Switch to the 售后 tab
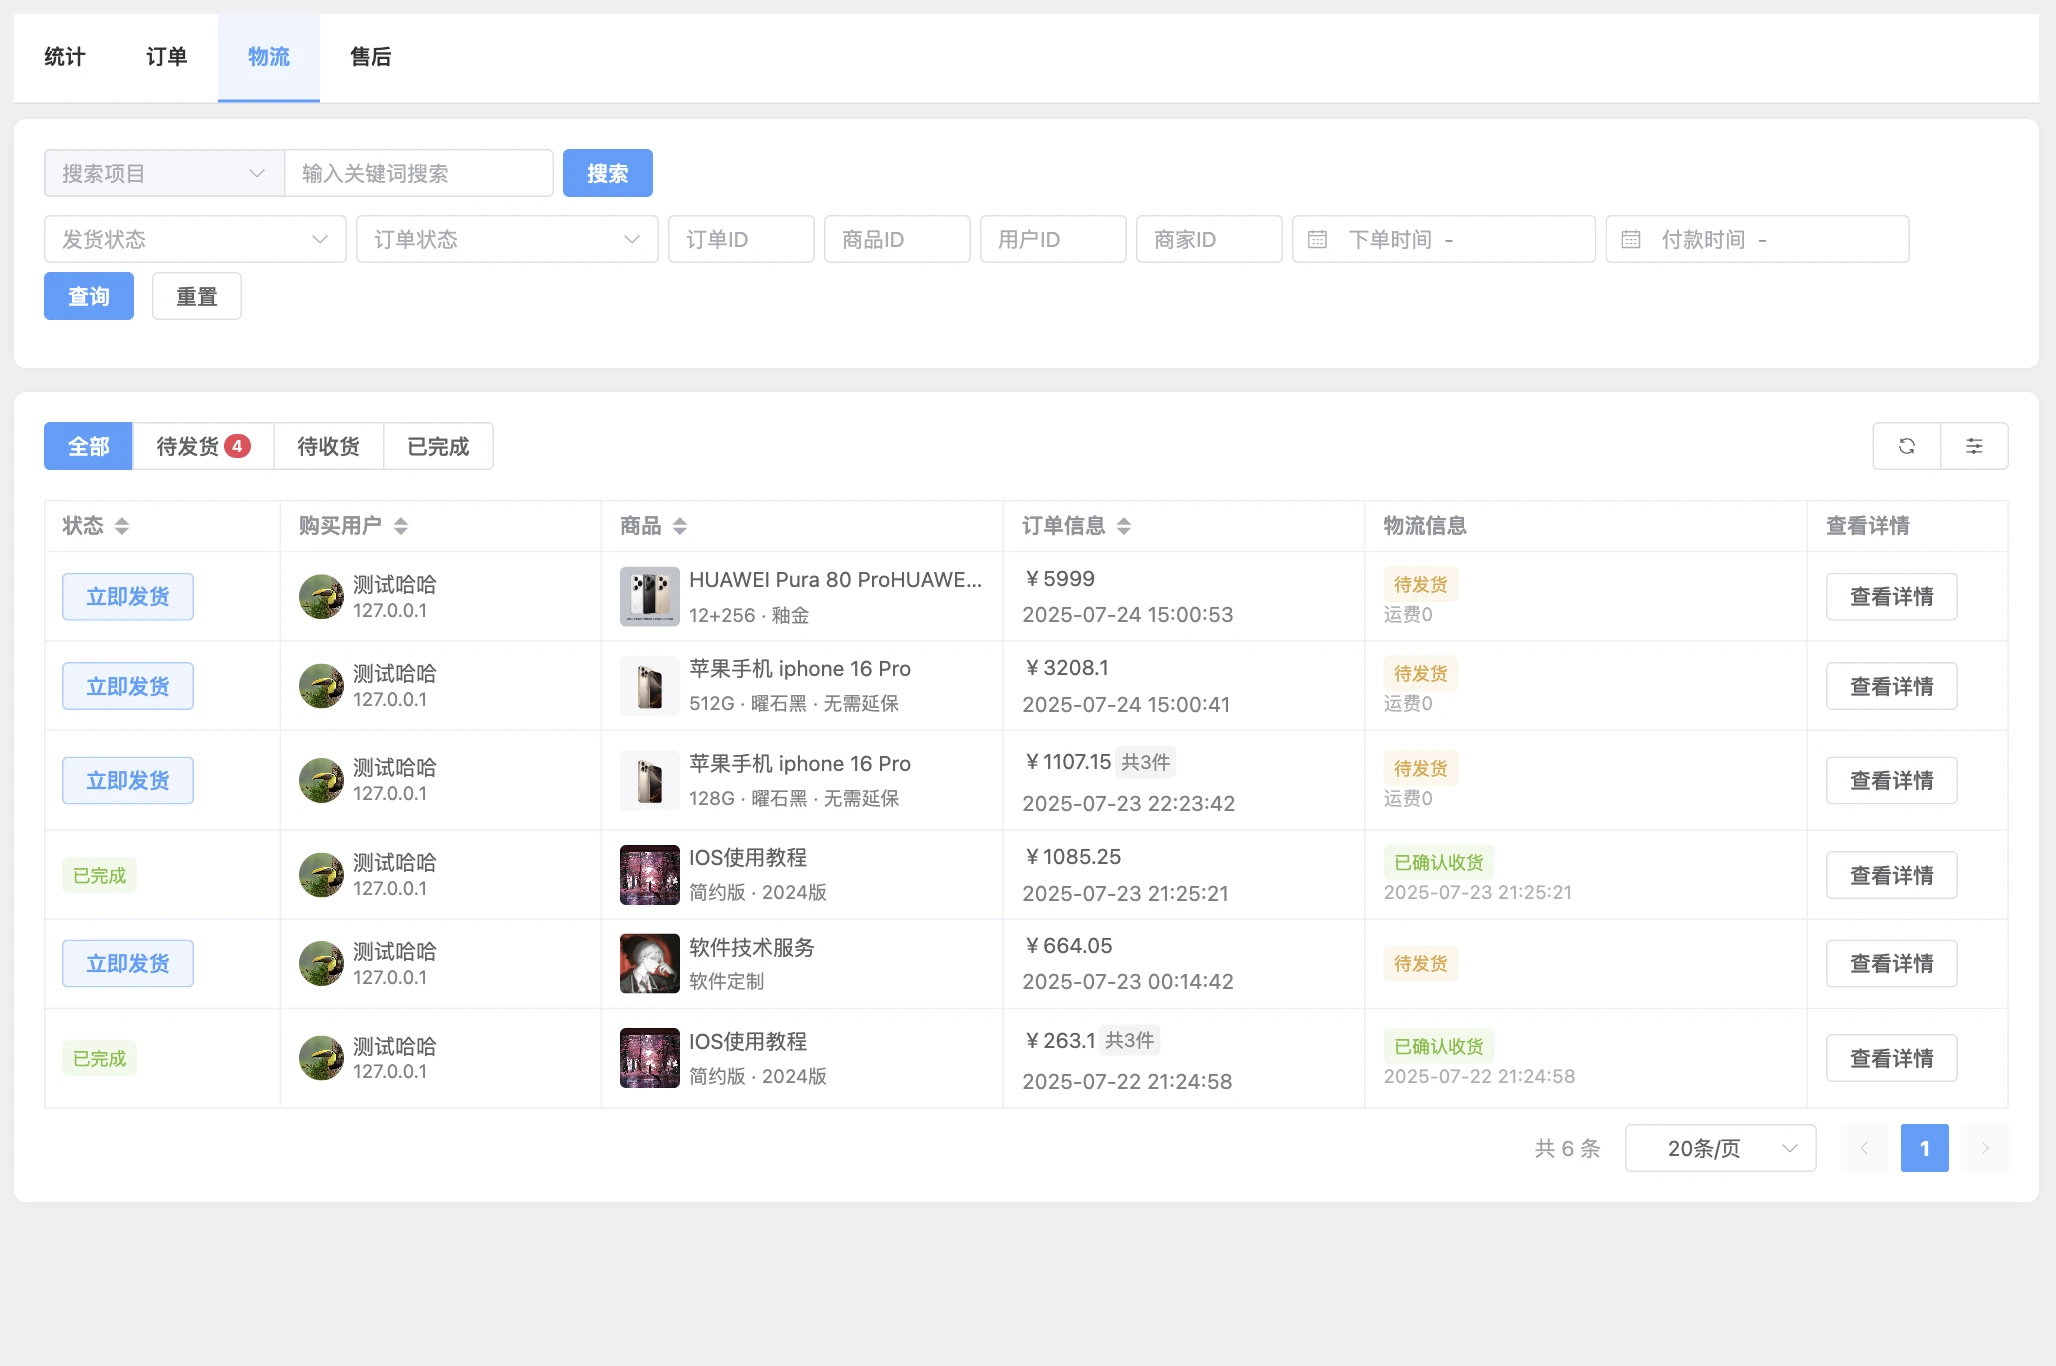 (x=370, y=57)
